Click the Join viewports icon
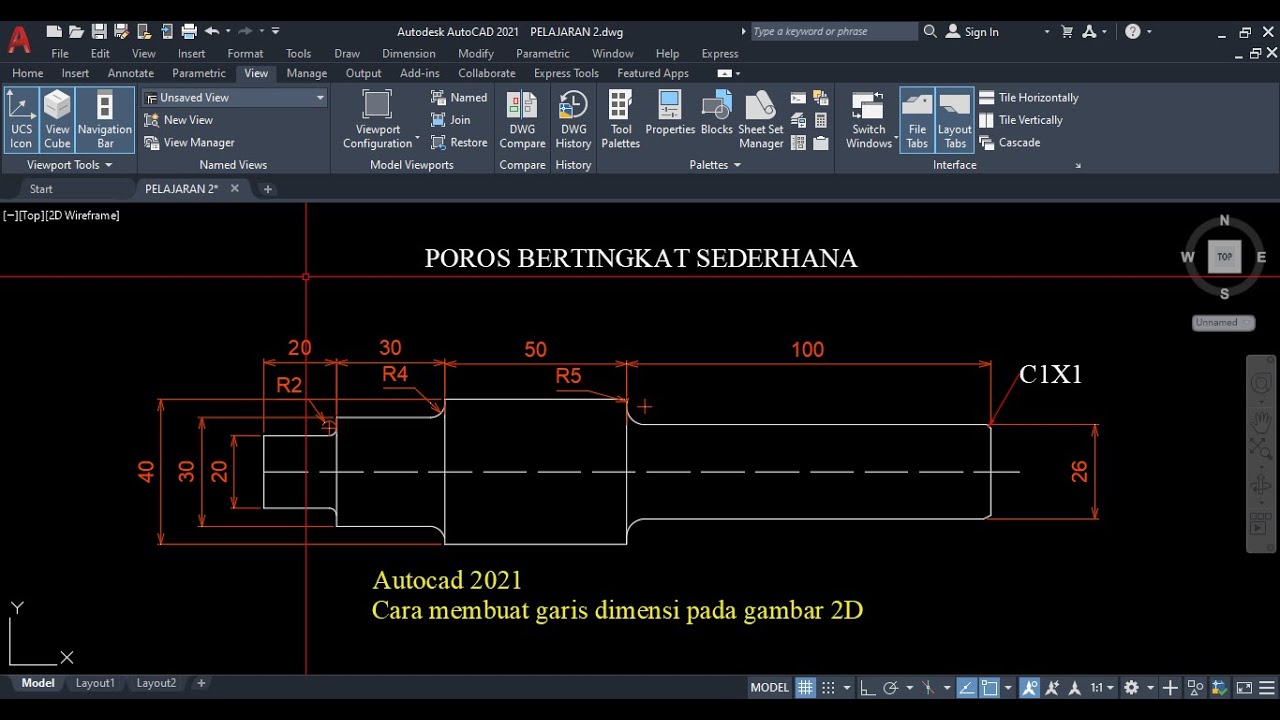 (x=451, y=120)
